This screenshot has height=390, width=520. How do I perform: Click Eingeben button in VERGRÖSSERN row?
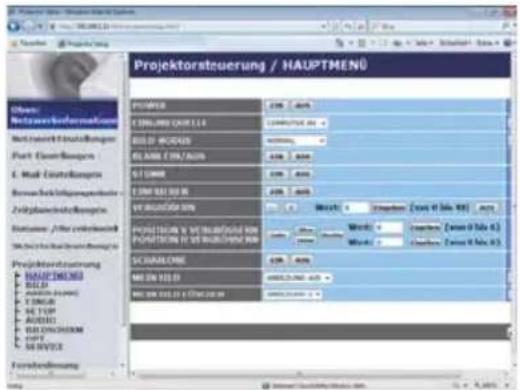(x=389, y=208)
